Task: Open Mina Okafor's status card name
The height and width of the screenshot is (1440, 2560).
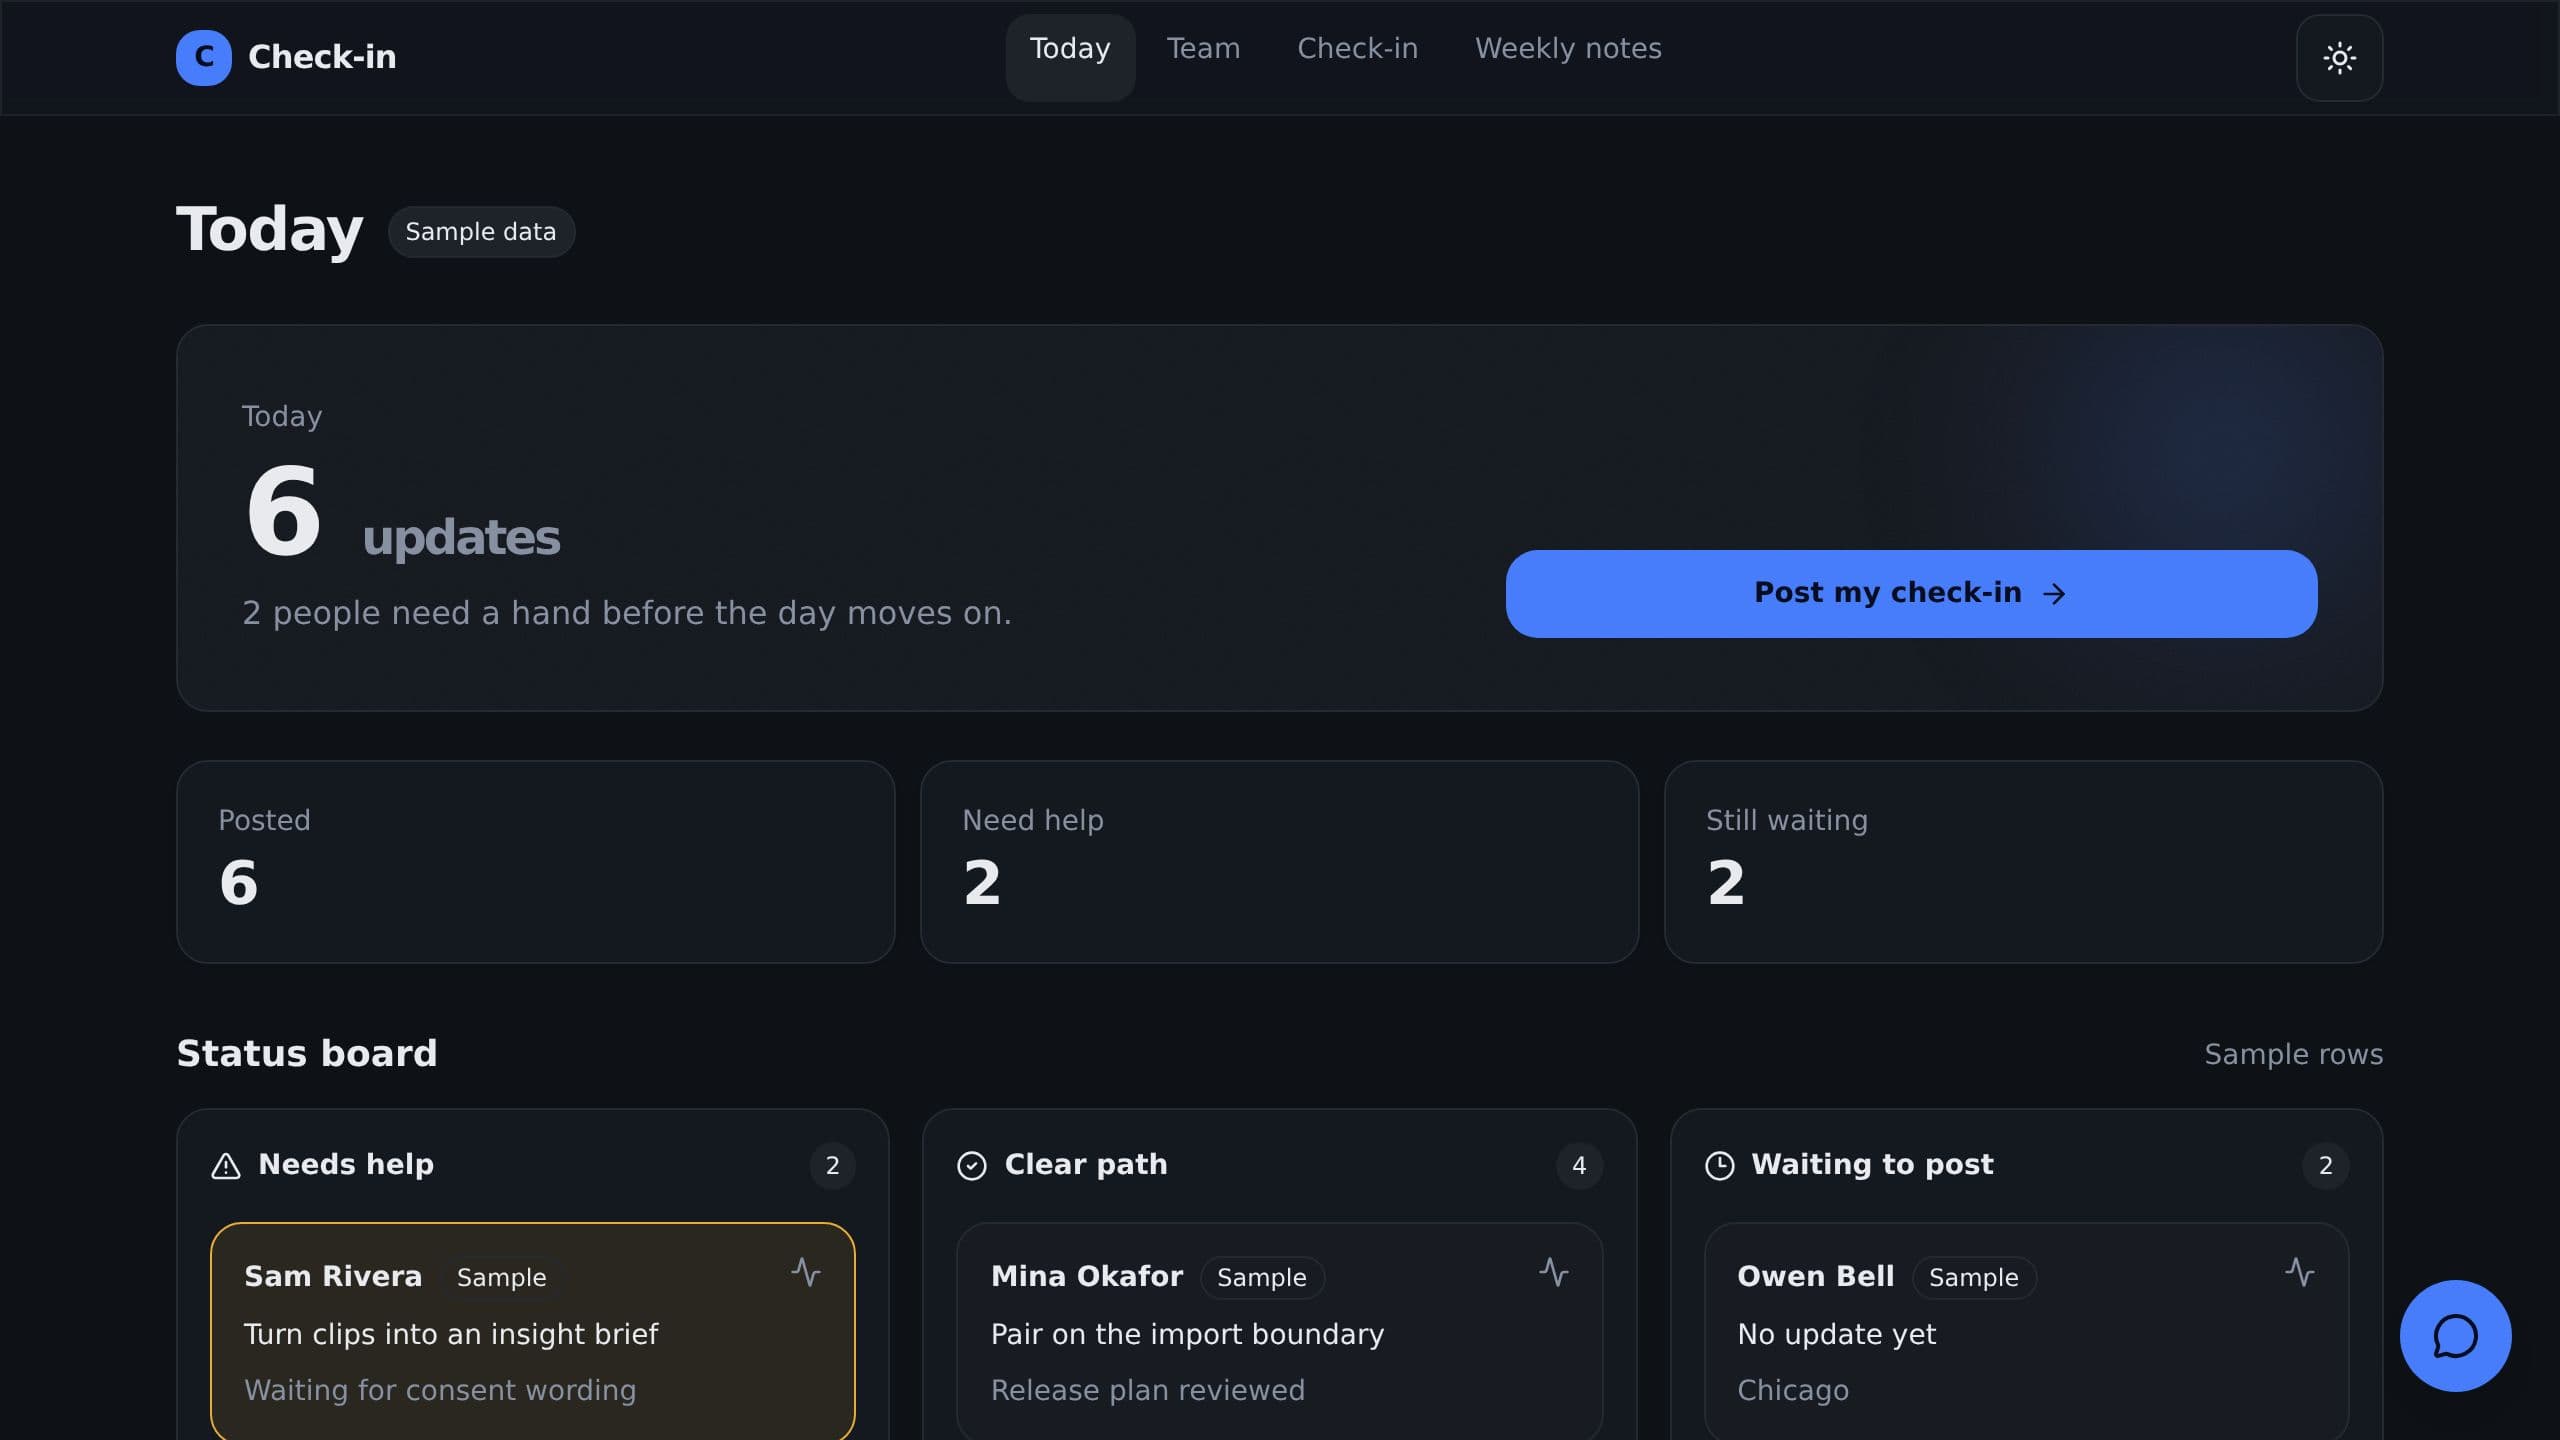Action: (x=1087, y=1277)
